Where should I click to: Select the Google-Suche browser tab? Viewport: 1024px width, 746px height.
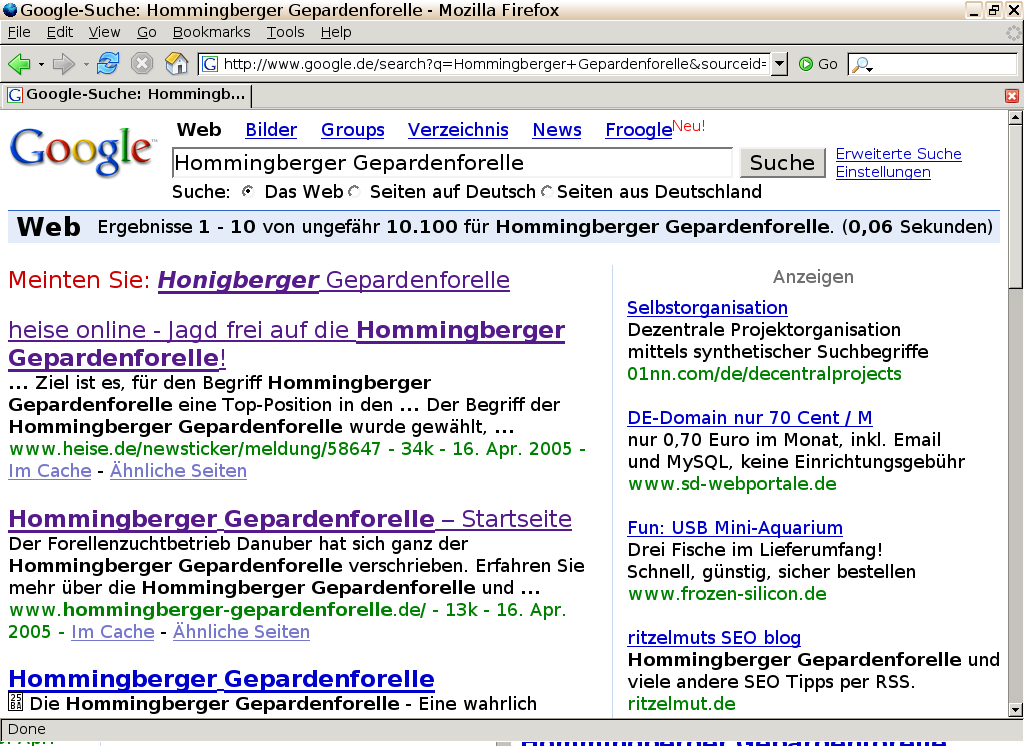tap(127, 95)
